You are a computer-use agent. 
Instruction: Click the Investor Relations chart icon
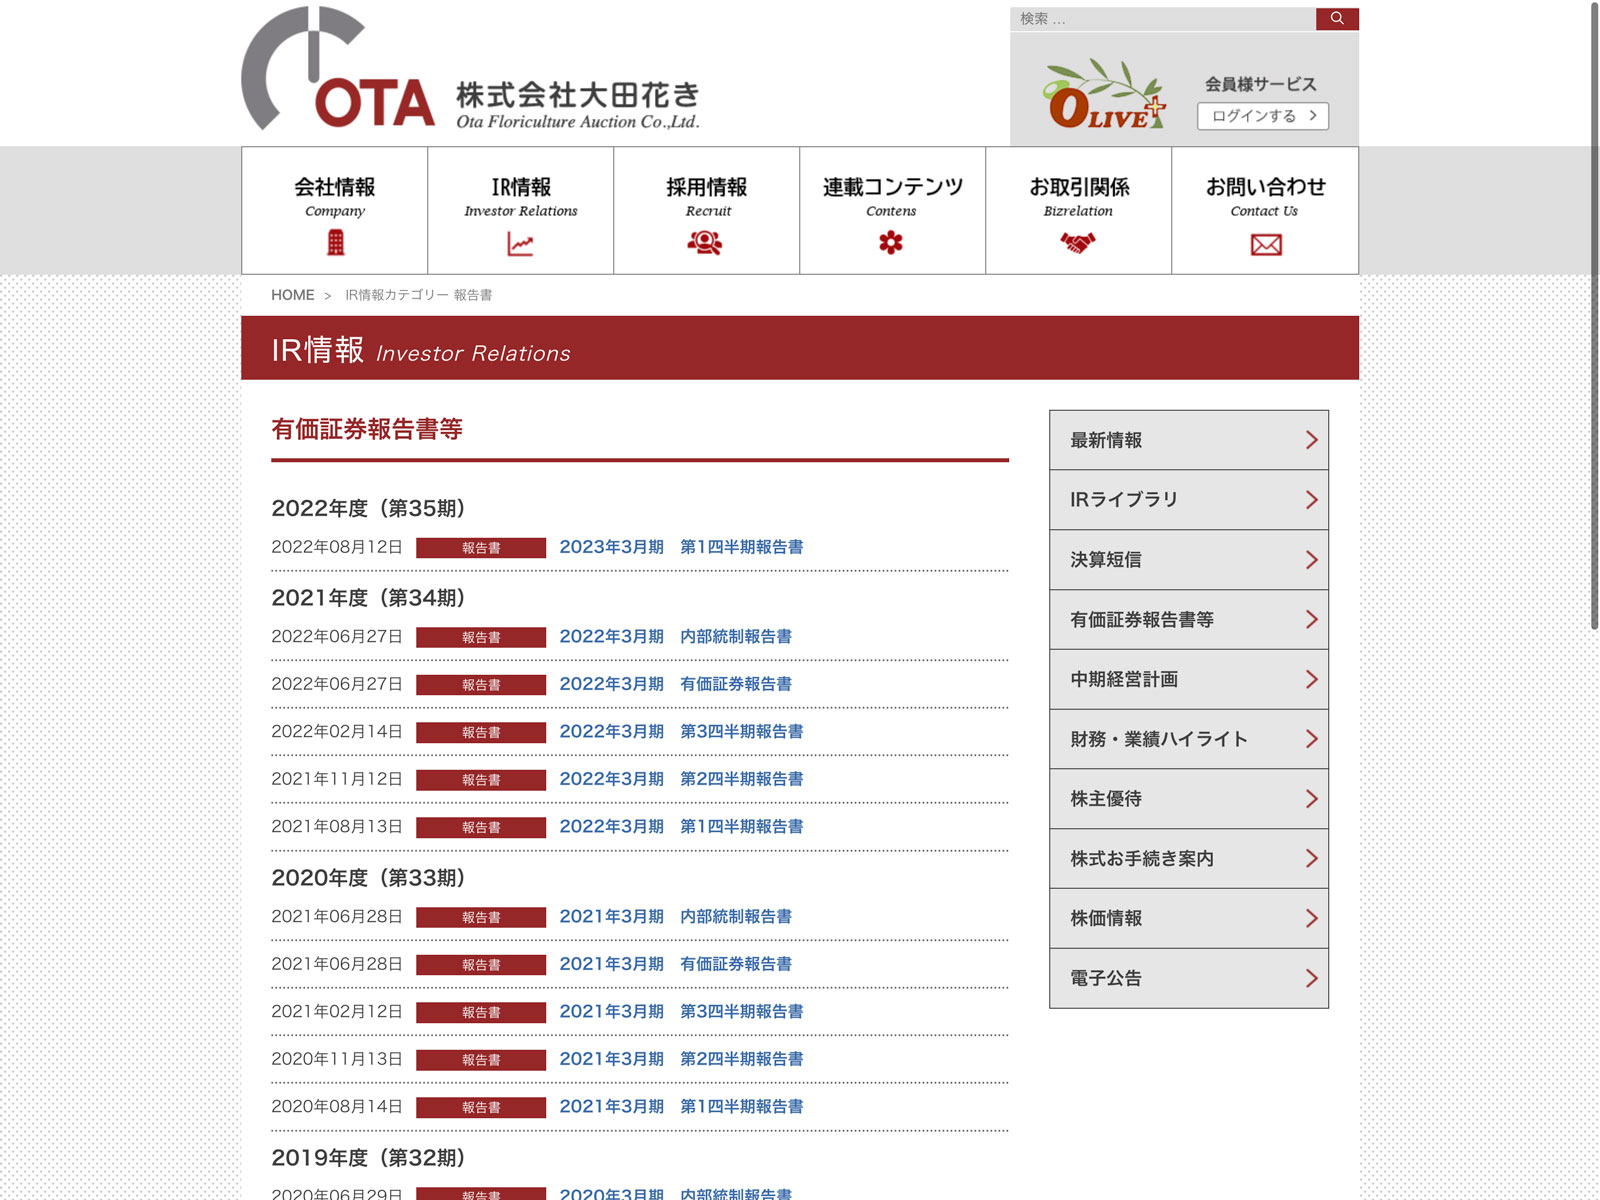click(520, 244)
